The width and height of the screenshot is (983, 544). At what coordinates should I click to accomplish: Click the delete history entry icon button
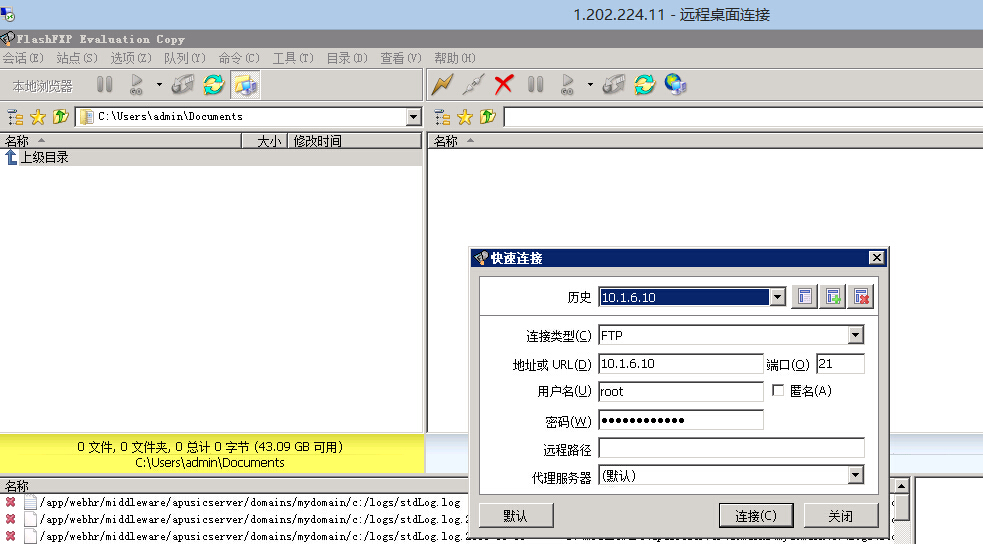861,296
